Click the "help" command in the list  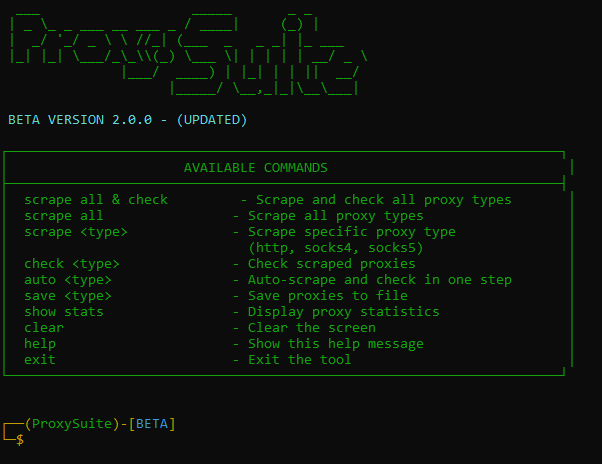[40, 344]
